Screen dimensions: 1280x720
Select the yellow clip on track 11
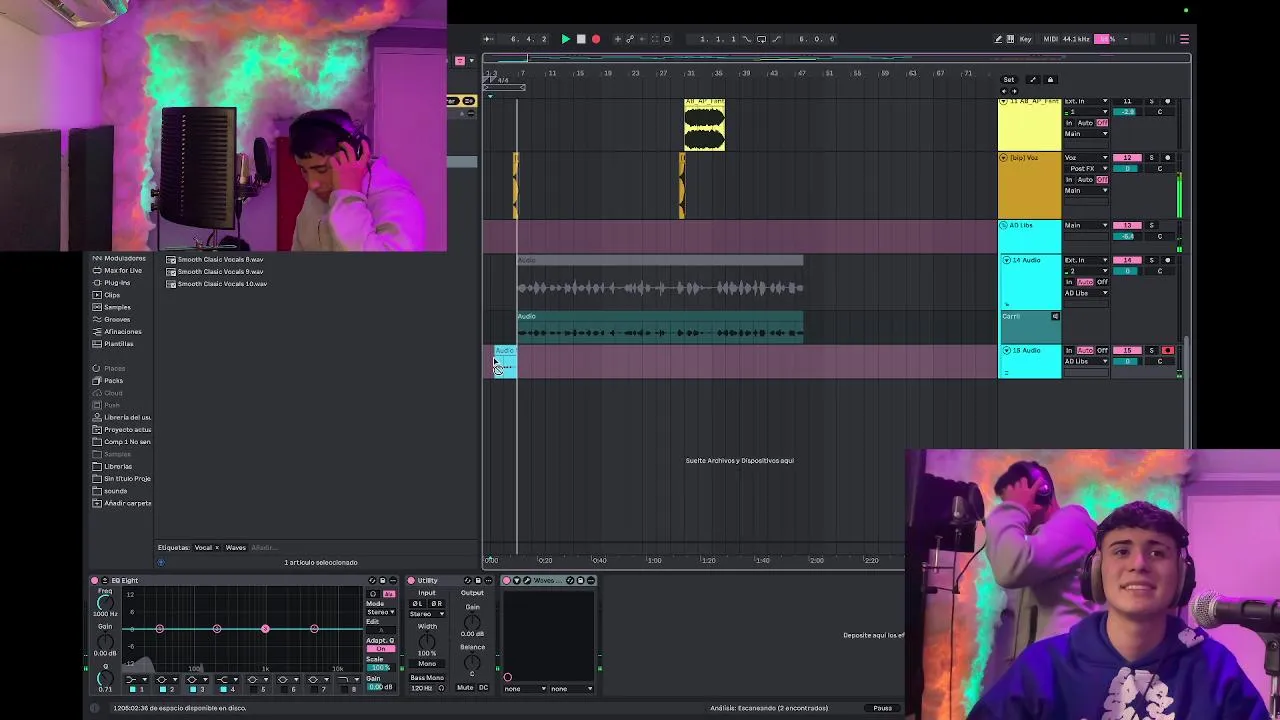(704, 125)
